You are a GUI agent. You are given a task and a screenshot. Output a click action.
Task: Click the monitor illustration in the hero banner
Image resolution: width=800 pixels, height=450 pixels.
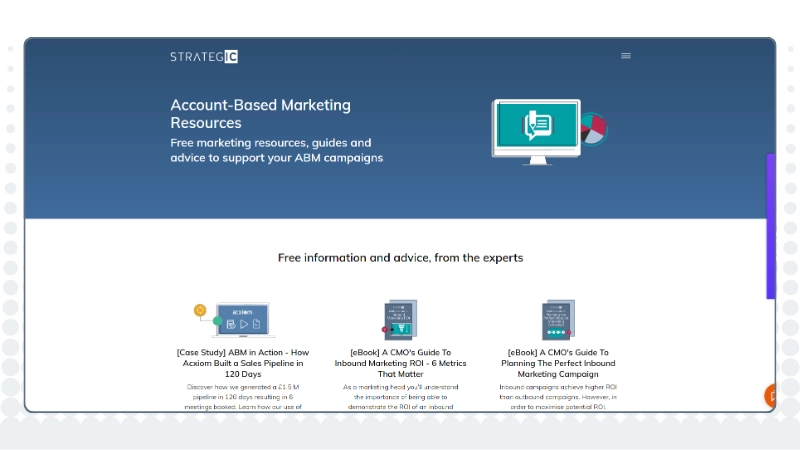[x=535, y=128]
